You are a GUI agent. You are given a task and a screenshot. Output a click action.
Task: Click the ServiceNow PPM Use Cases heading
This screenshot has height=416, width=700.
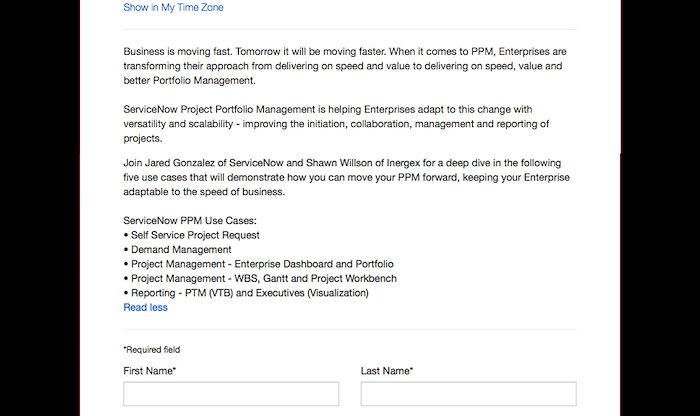click(x=190, y=220)
